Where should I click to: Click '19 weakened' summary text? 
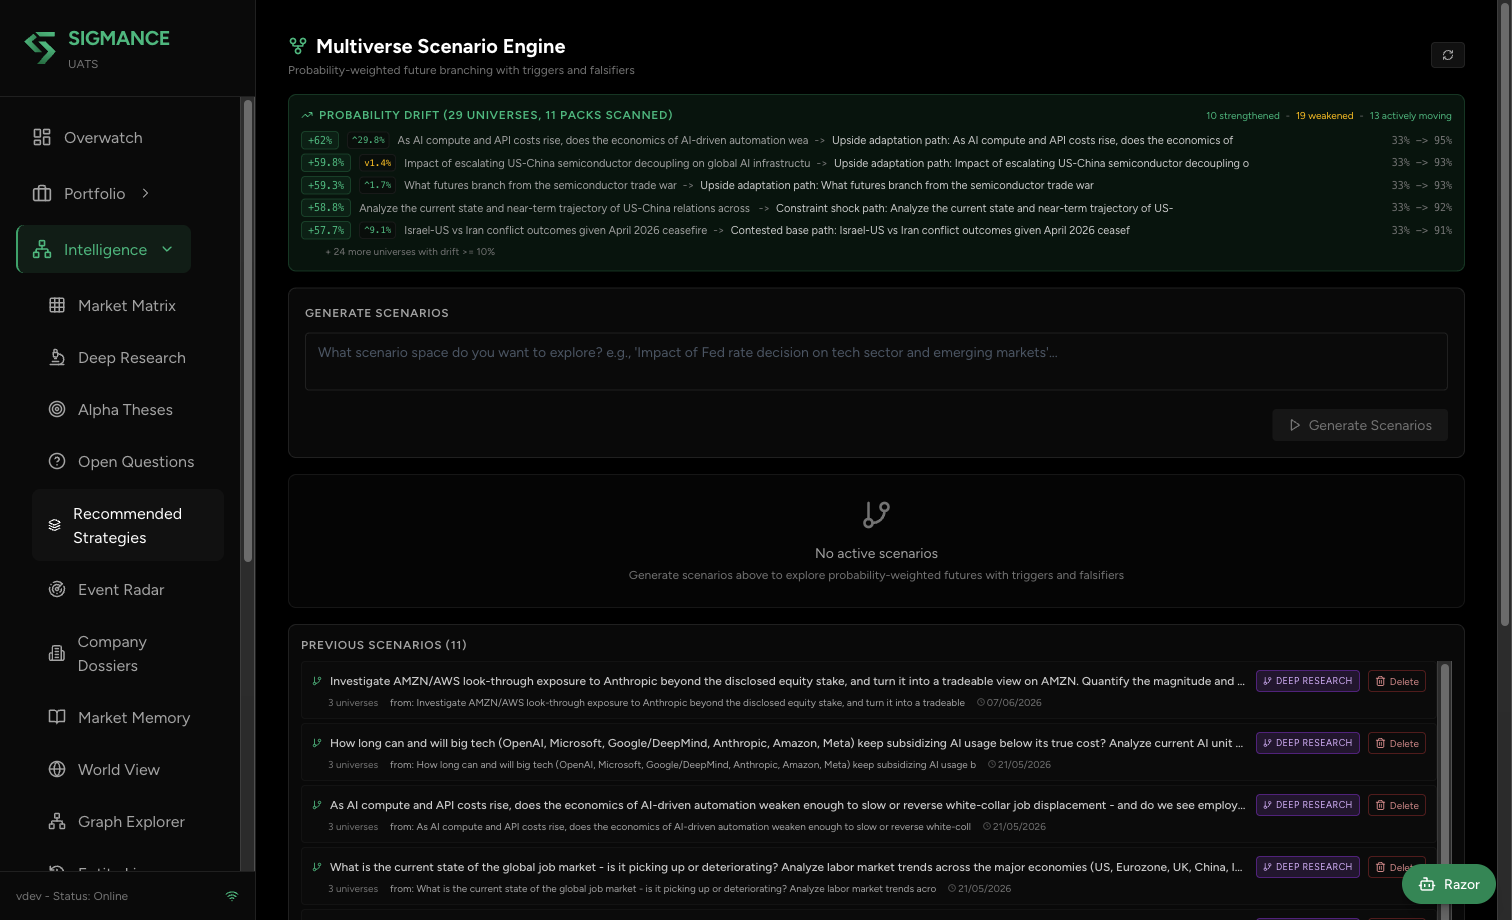tap(1324, 116)
